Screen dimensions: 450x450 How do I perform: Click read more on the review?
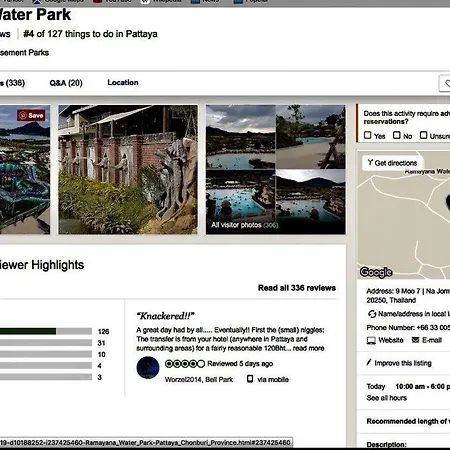point(308,348)
